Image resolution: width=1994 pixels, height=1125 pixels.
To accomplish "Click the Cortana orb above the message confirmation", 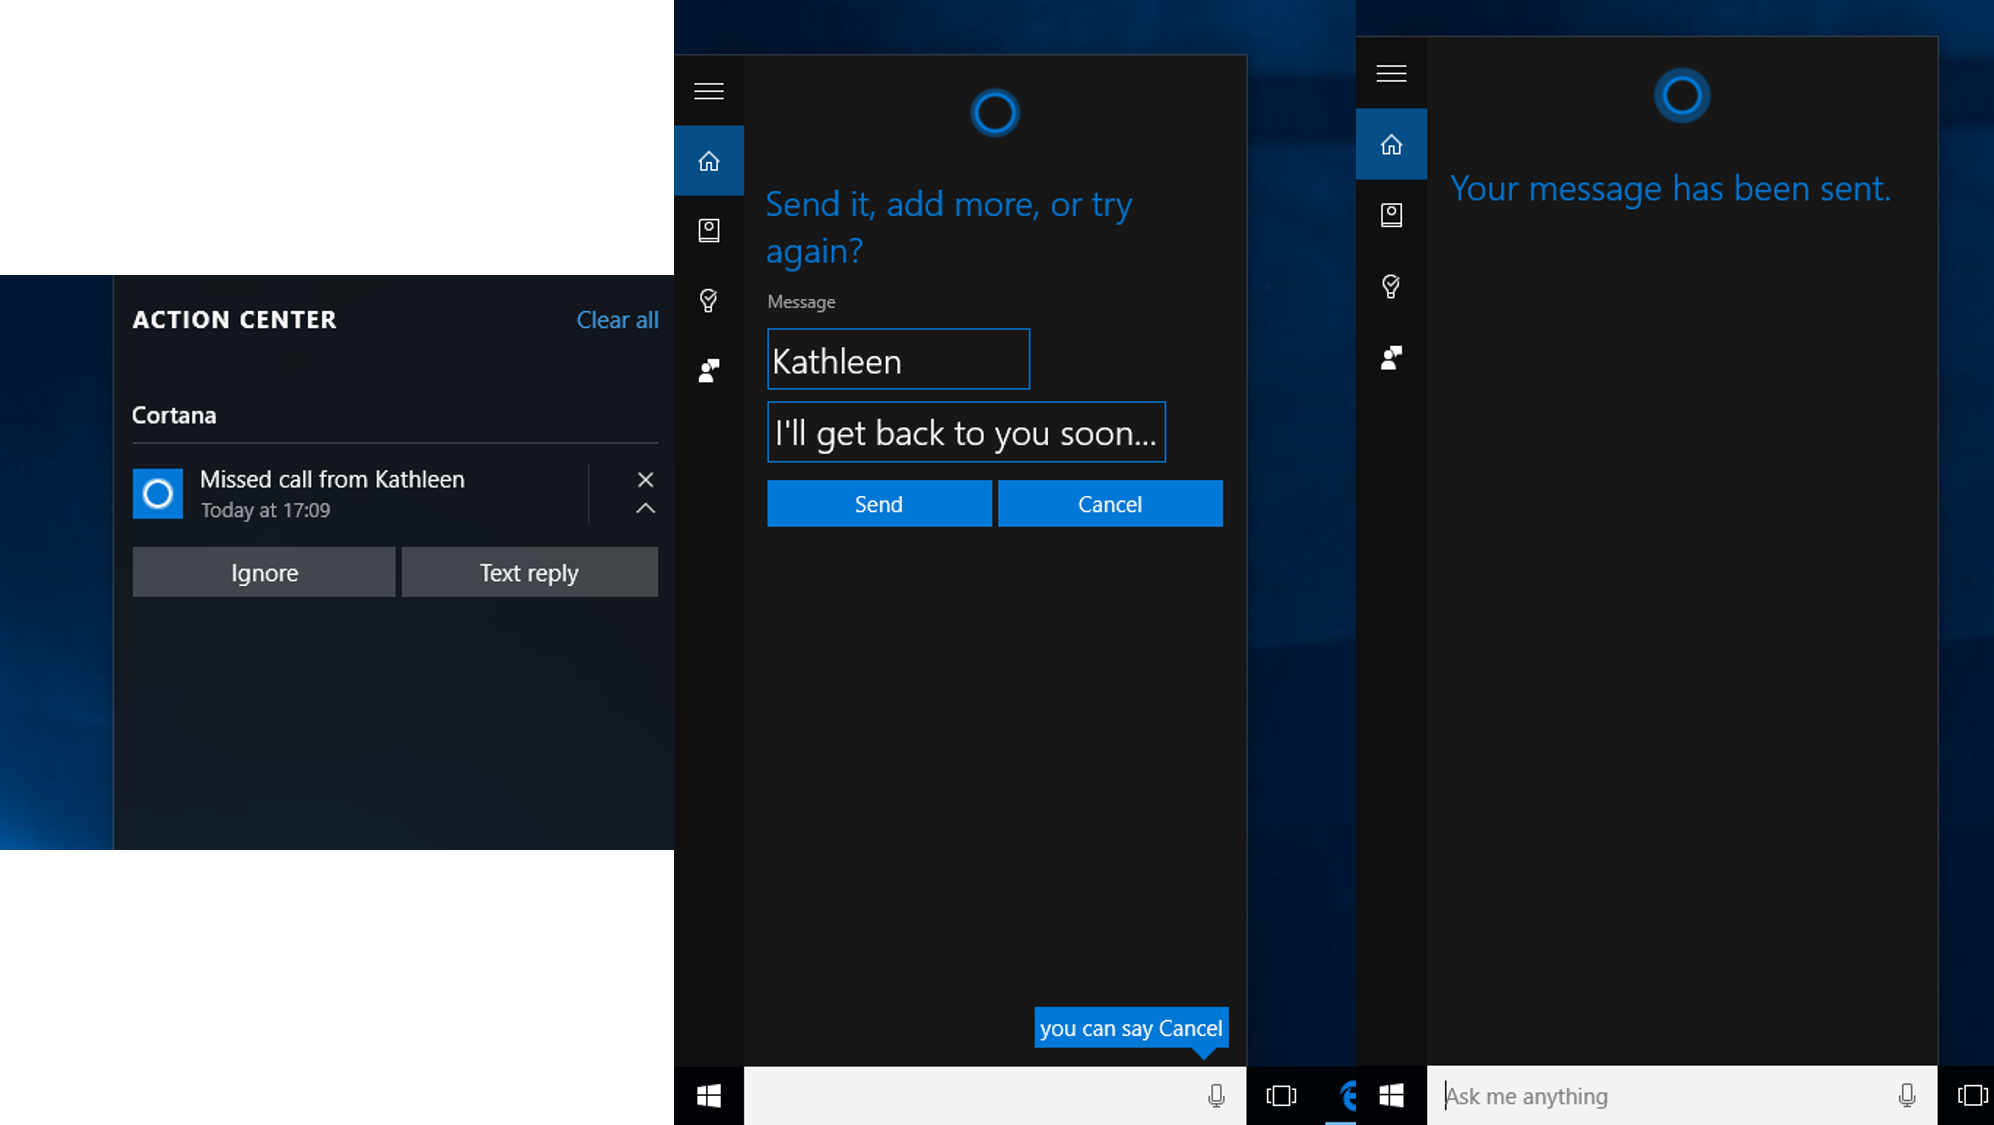I will tap(1683, 96).
